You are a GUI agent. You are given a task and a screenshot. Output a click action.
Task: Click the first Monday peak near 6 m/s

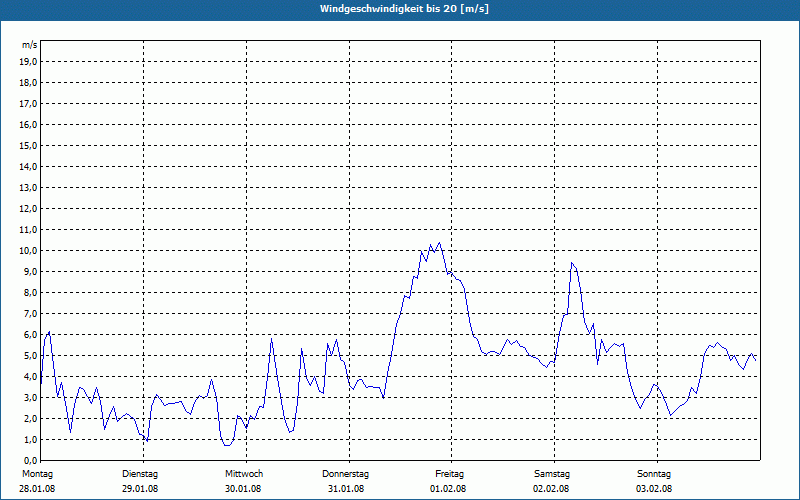pos(49,332)
